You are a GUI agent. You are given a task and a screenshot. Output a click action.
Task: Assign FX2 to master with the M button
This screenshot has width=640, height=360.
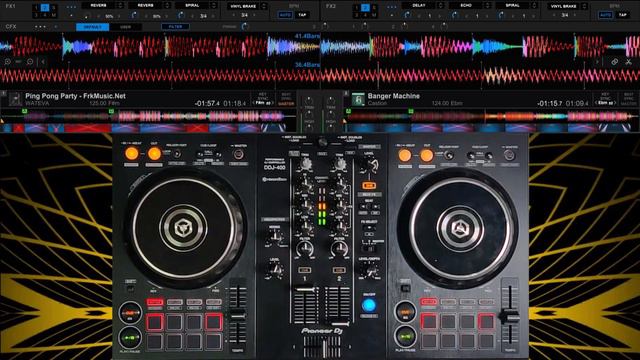tap(373, 15)
